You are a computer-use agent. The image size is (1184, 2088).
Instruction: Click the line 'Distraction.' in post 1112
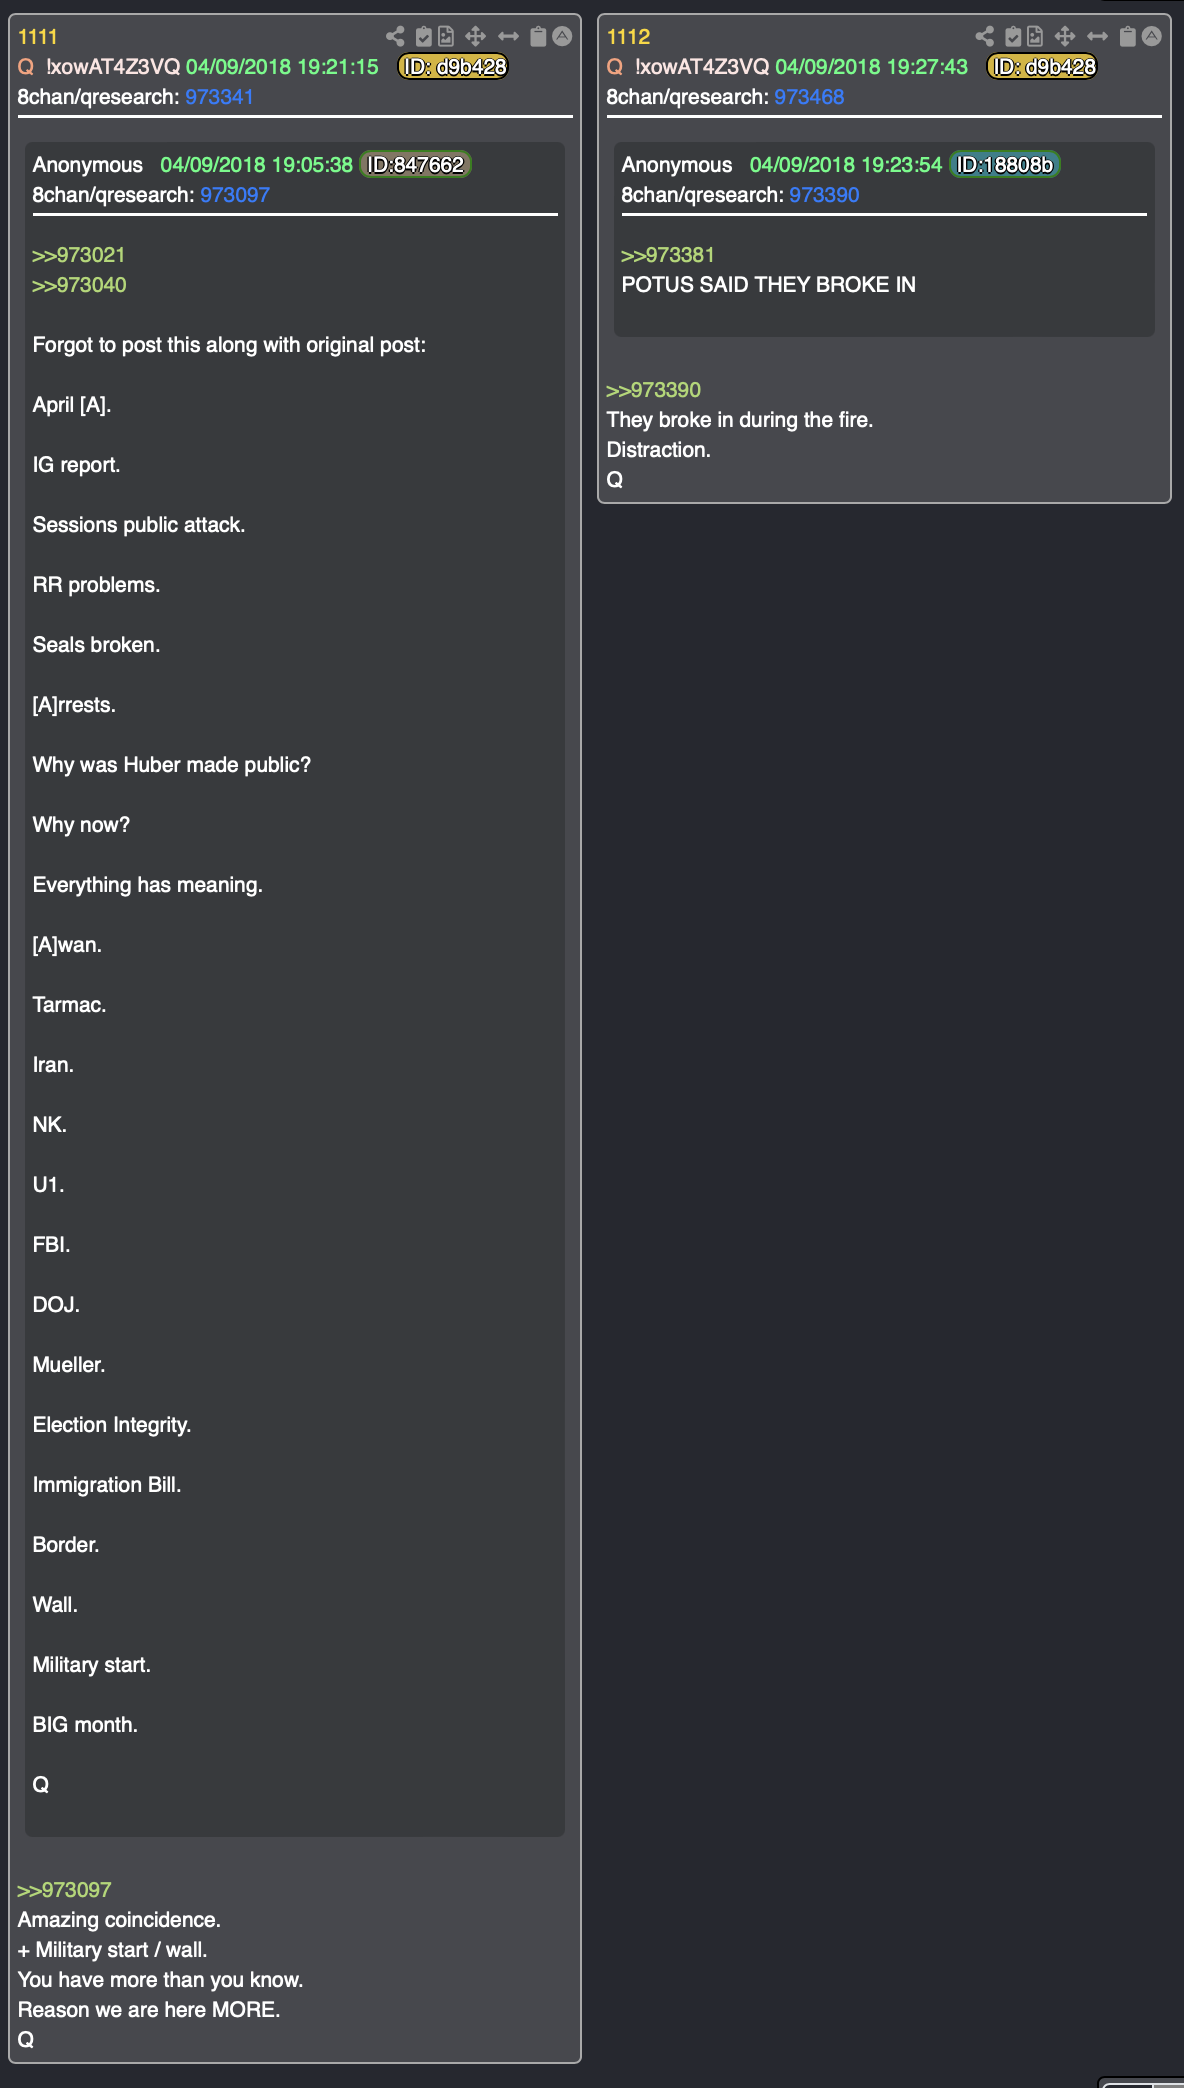pyautogui.click(x=658, y=450)
